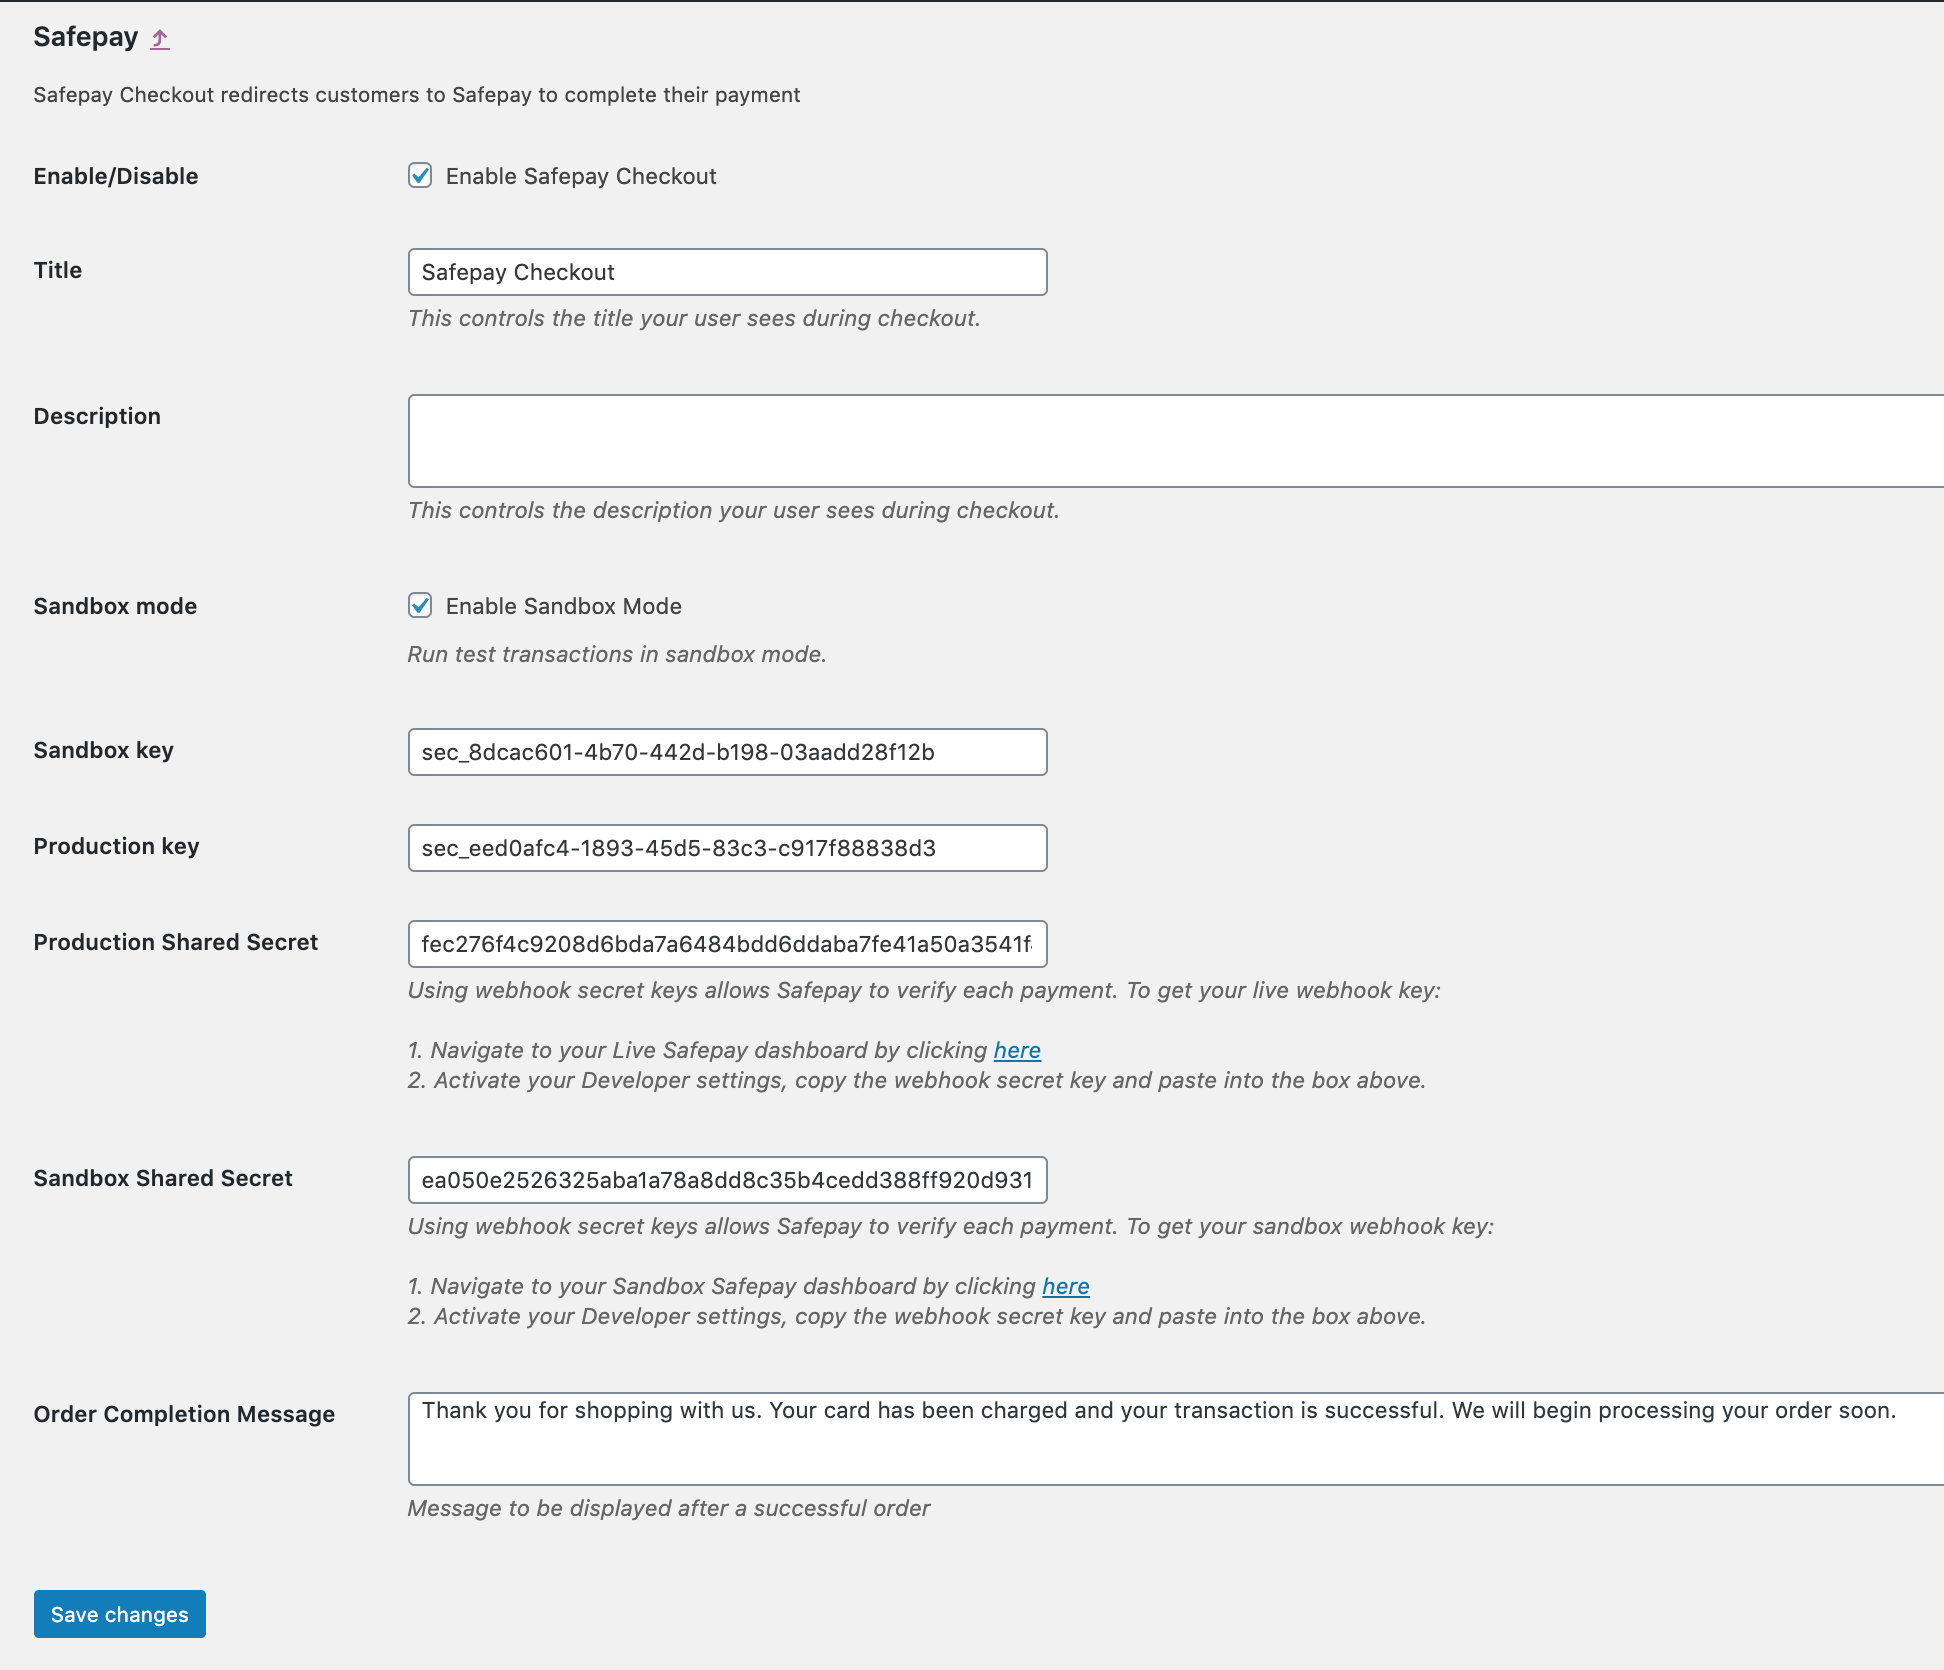Toggle the Enable Safepay Checkout checkbox
Image resolution: width=1944 pixels, height=1670 pixels.
click(420, 176)
